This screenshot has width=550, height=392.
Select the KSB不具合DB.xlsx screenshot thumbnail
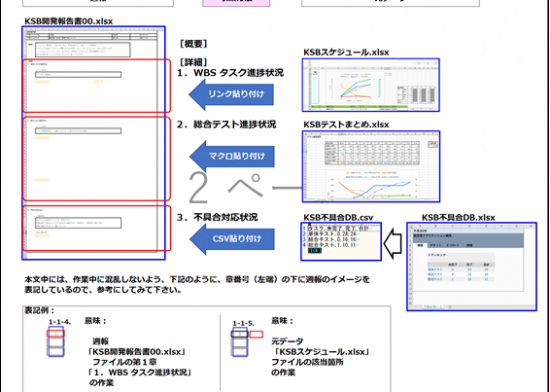[472, 266]
